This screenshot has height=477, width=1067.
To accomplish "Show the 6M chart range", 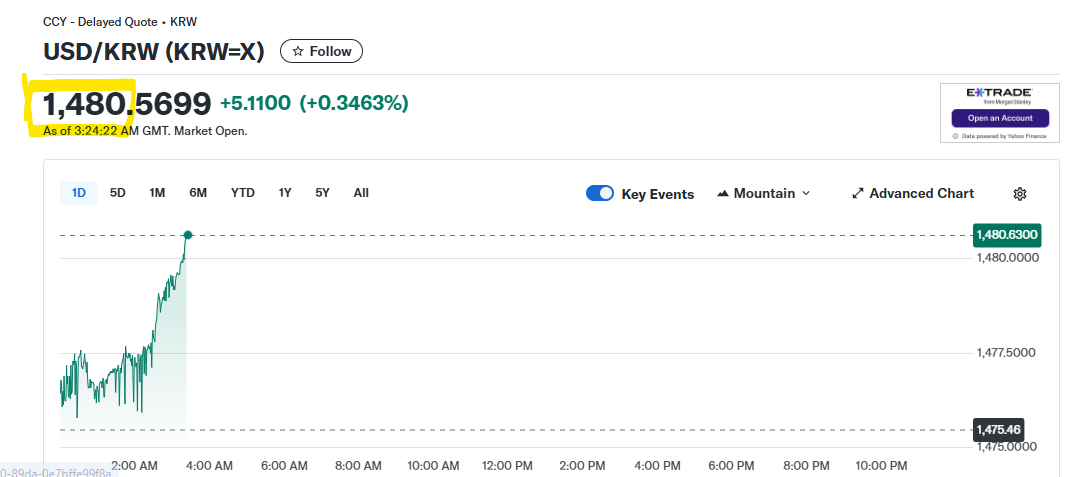I will point(198,193).
